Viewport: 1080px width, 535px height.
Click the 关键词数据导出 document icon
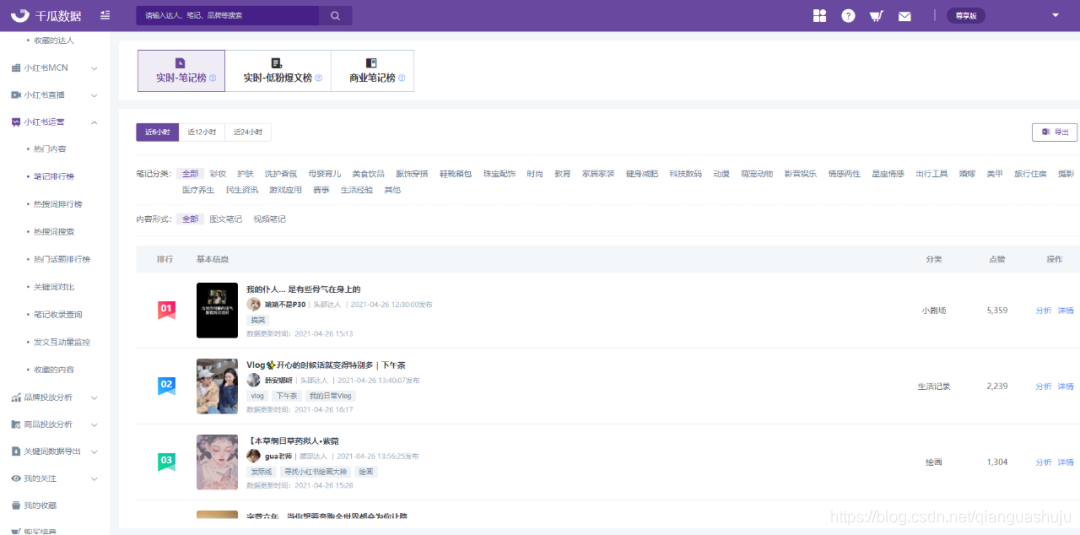click(16, 451)
